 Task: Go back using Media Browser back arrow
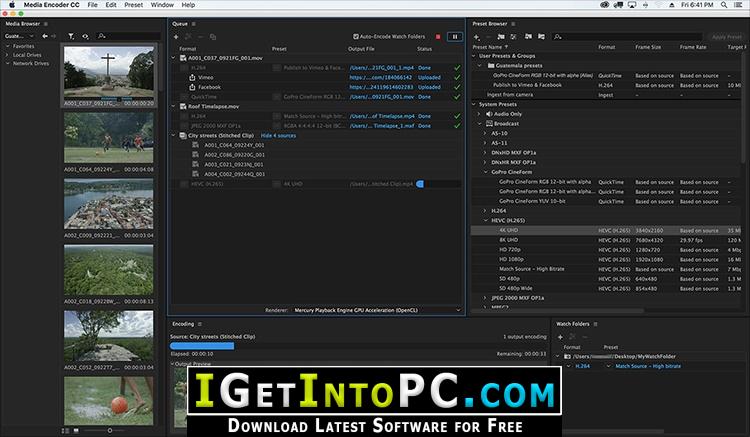[45, 36]
